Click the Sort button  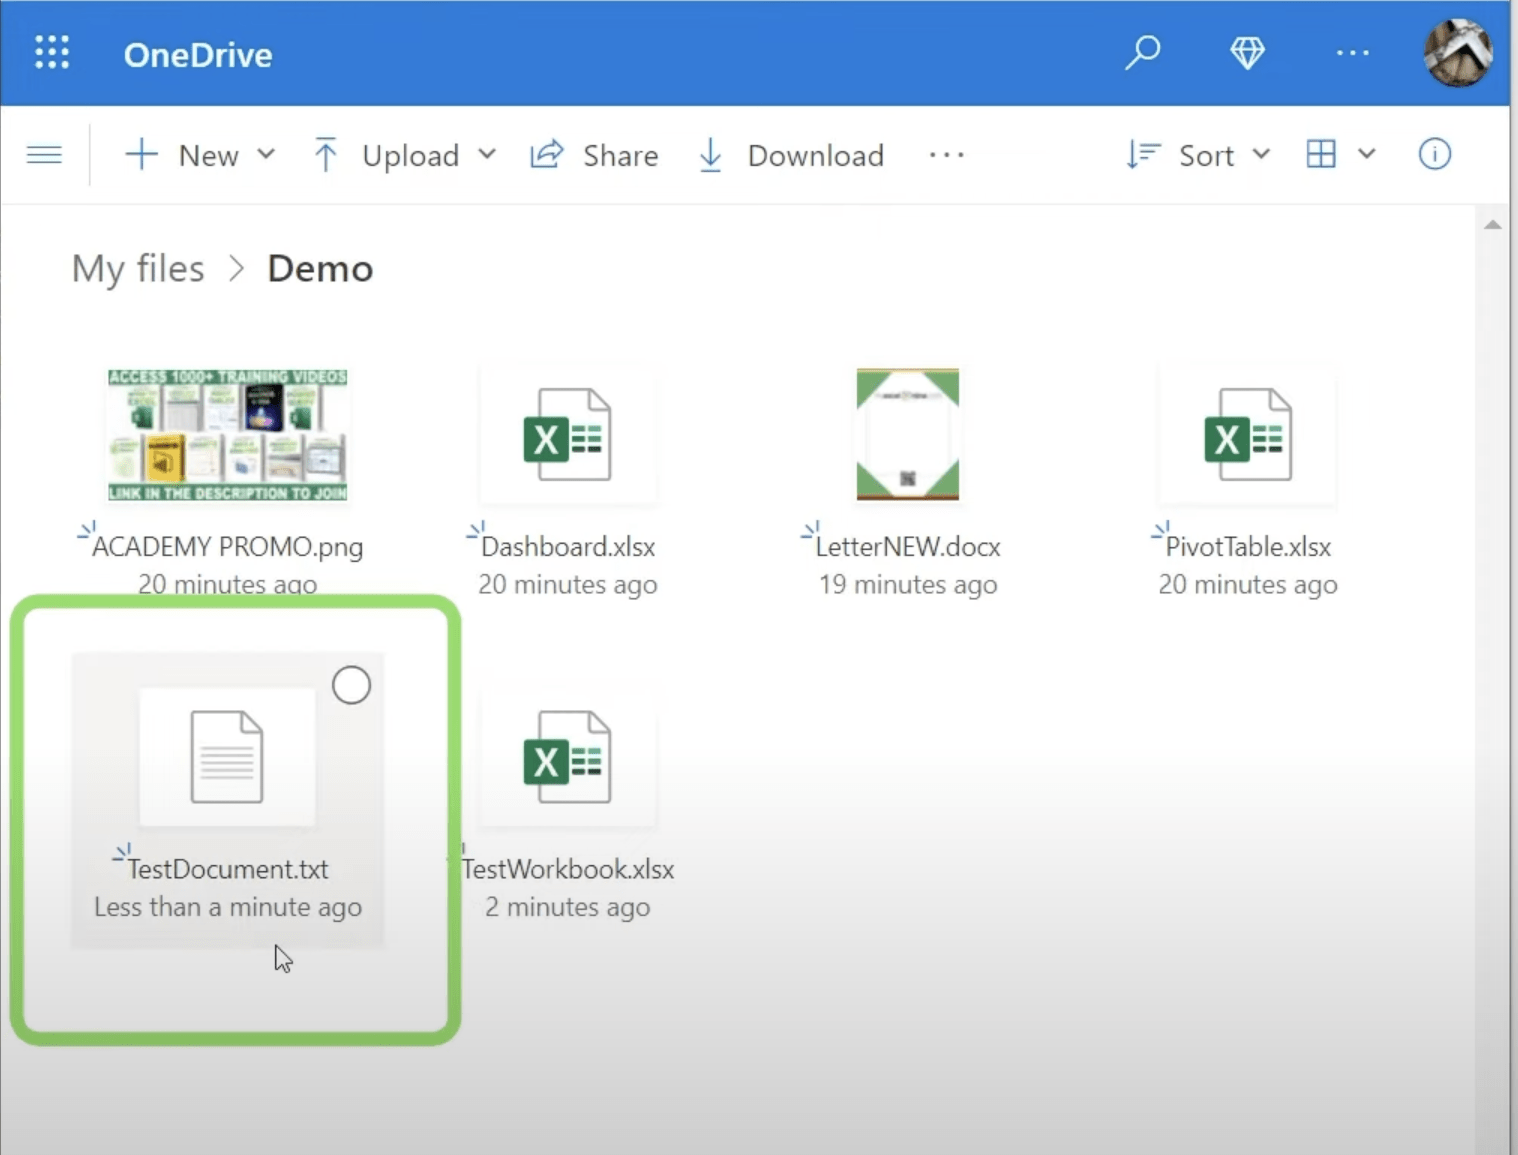(x=1181, y=155)
